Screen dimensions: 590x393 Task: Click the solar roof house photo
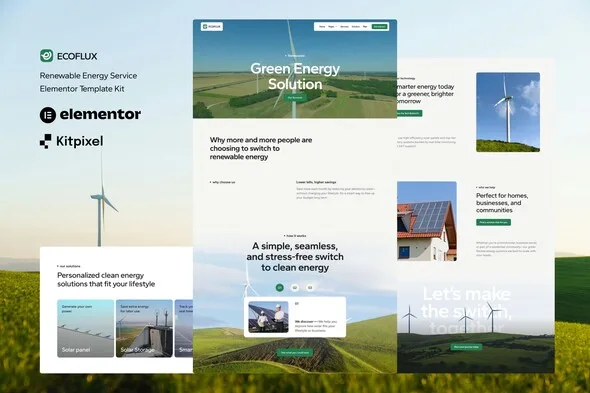(x=427, y=221)
